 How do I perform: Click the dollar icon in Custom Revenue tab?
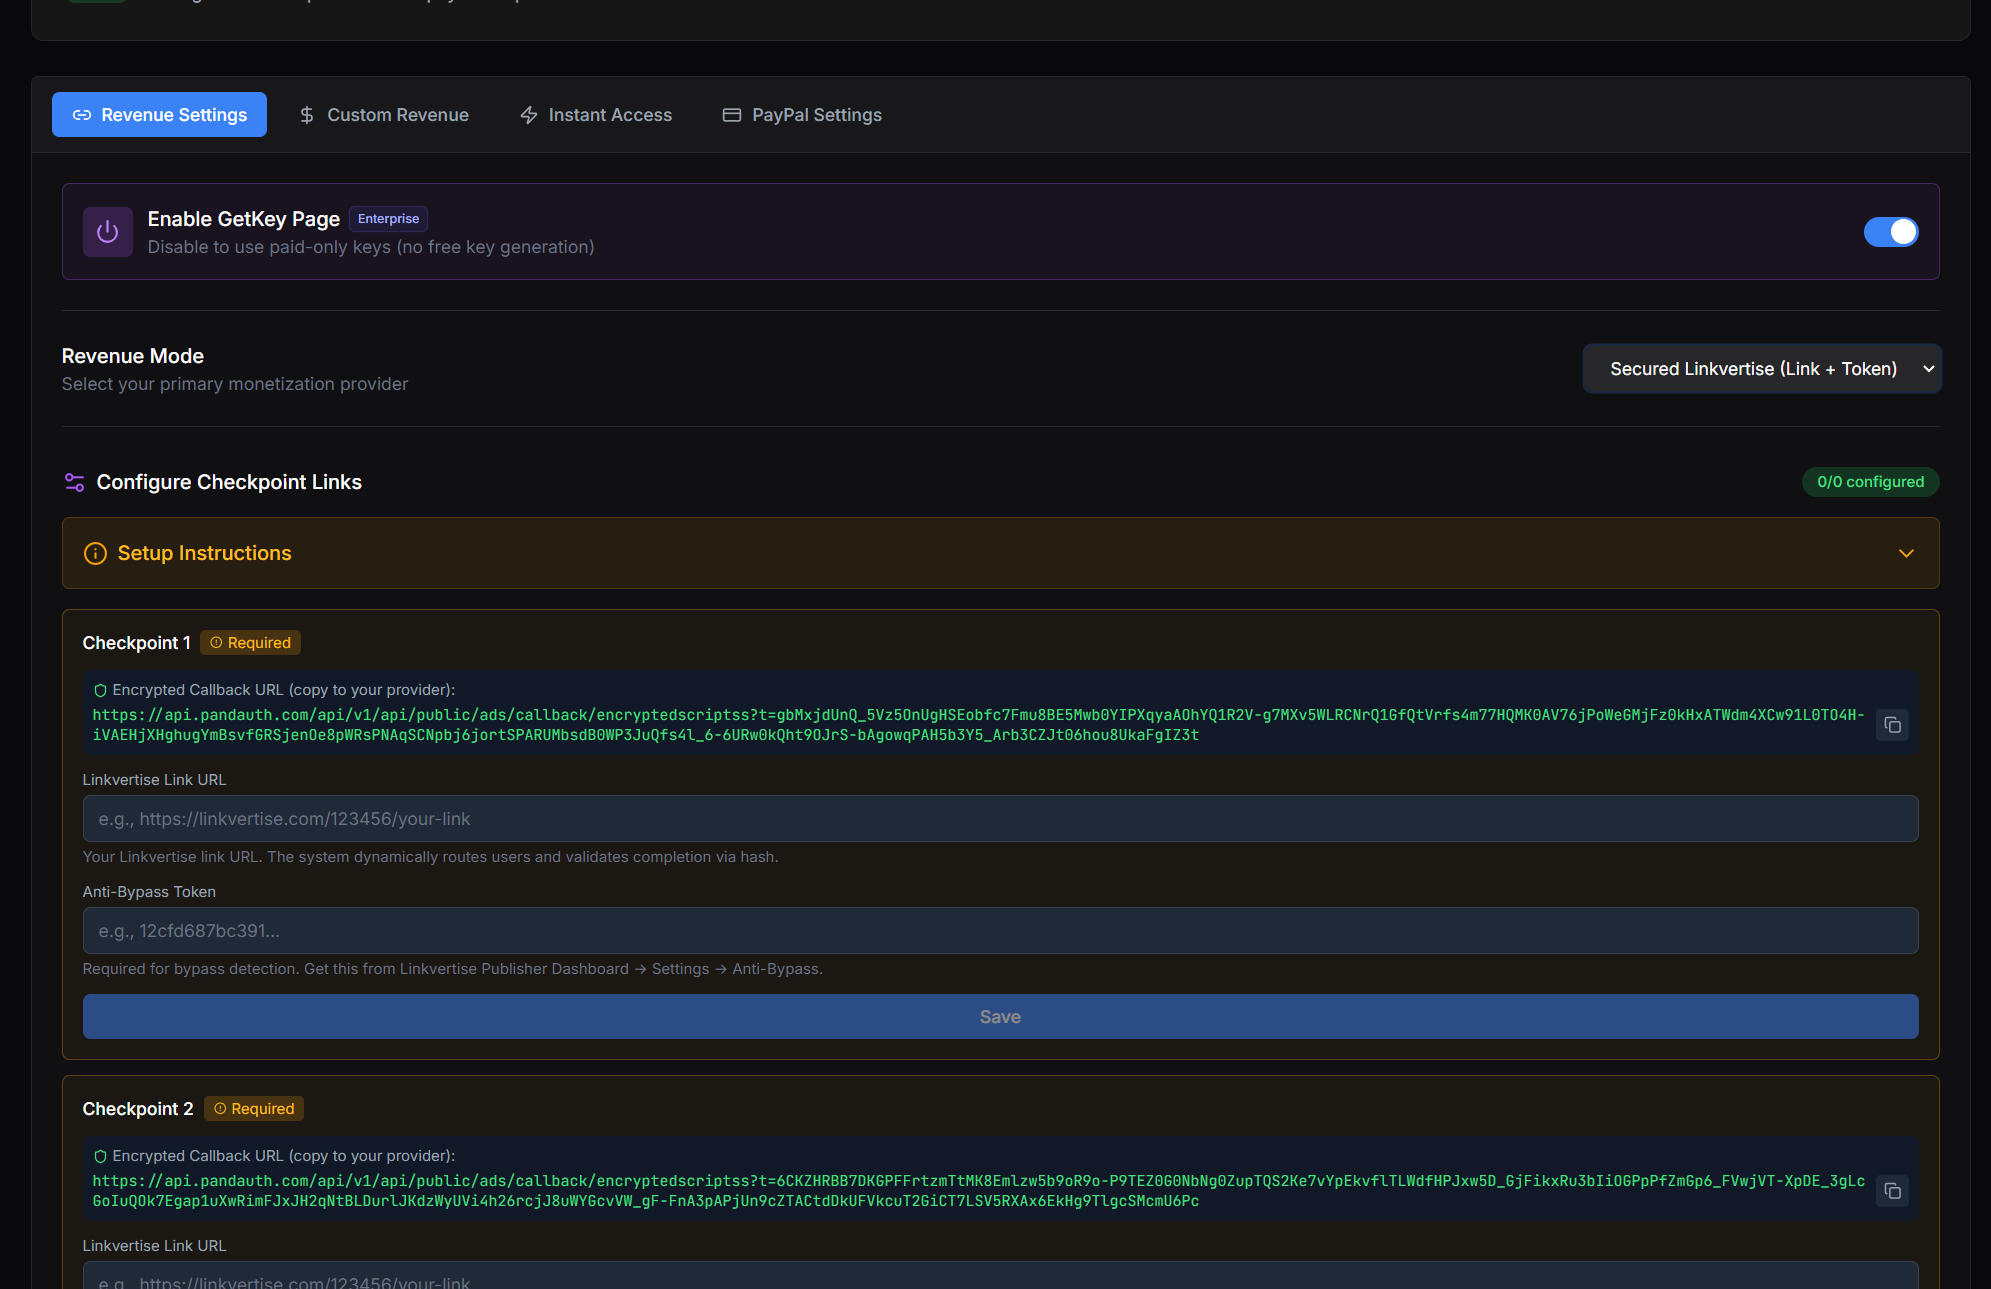coord(307,115)
